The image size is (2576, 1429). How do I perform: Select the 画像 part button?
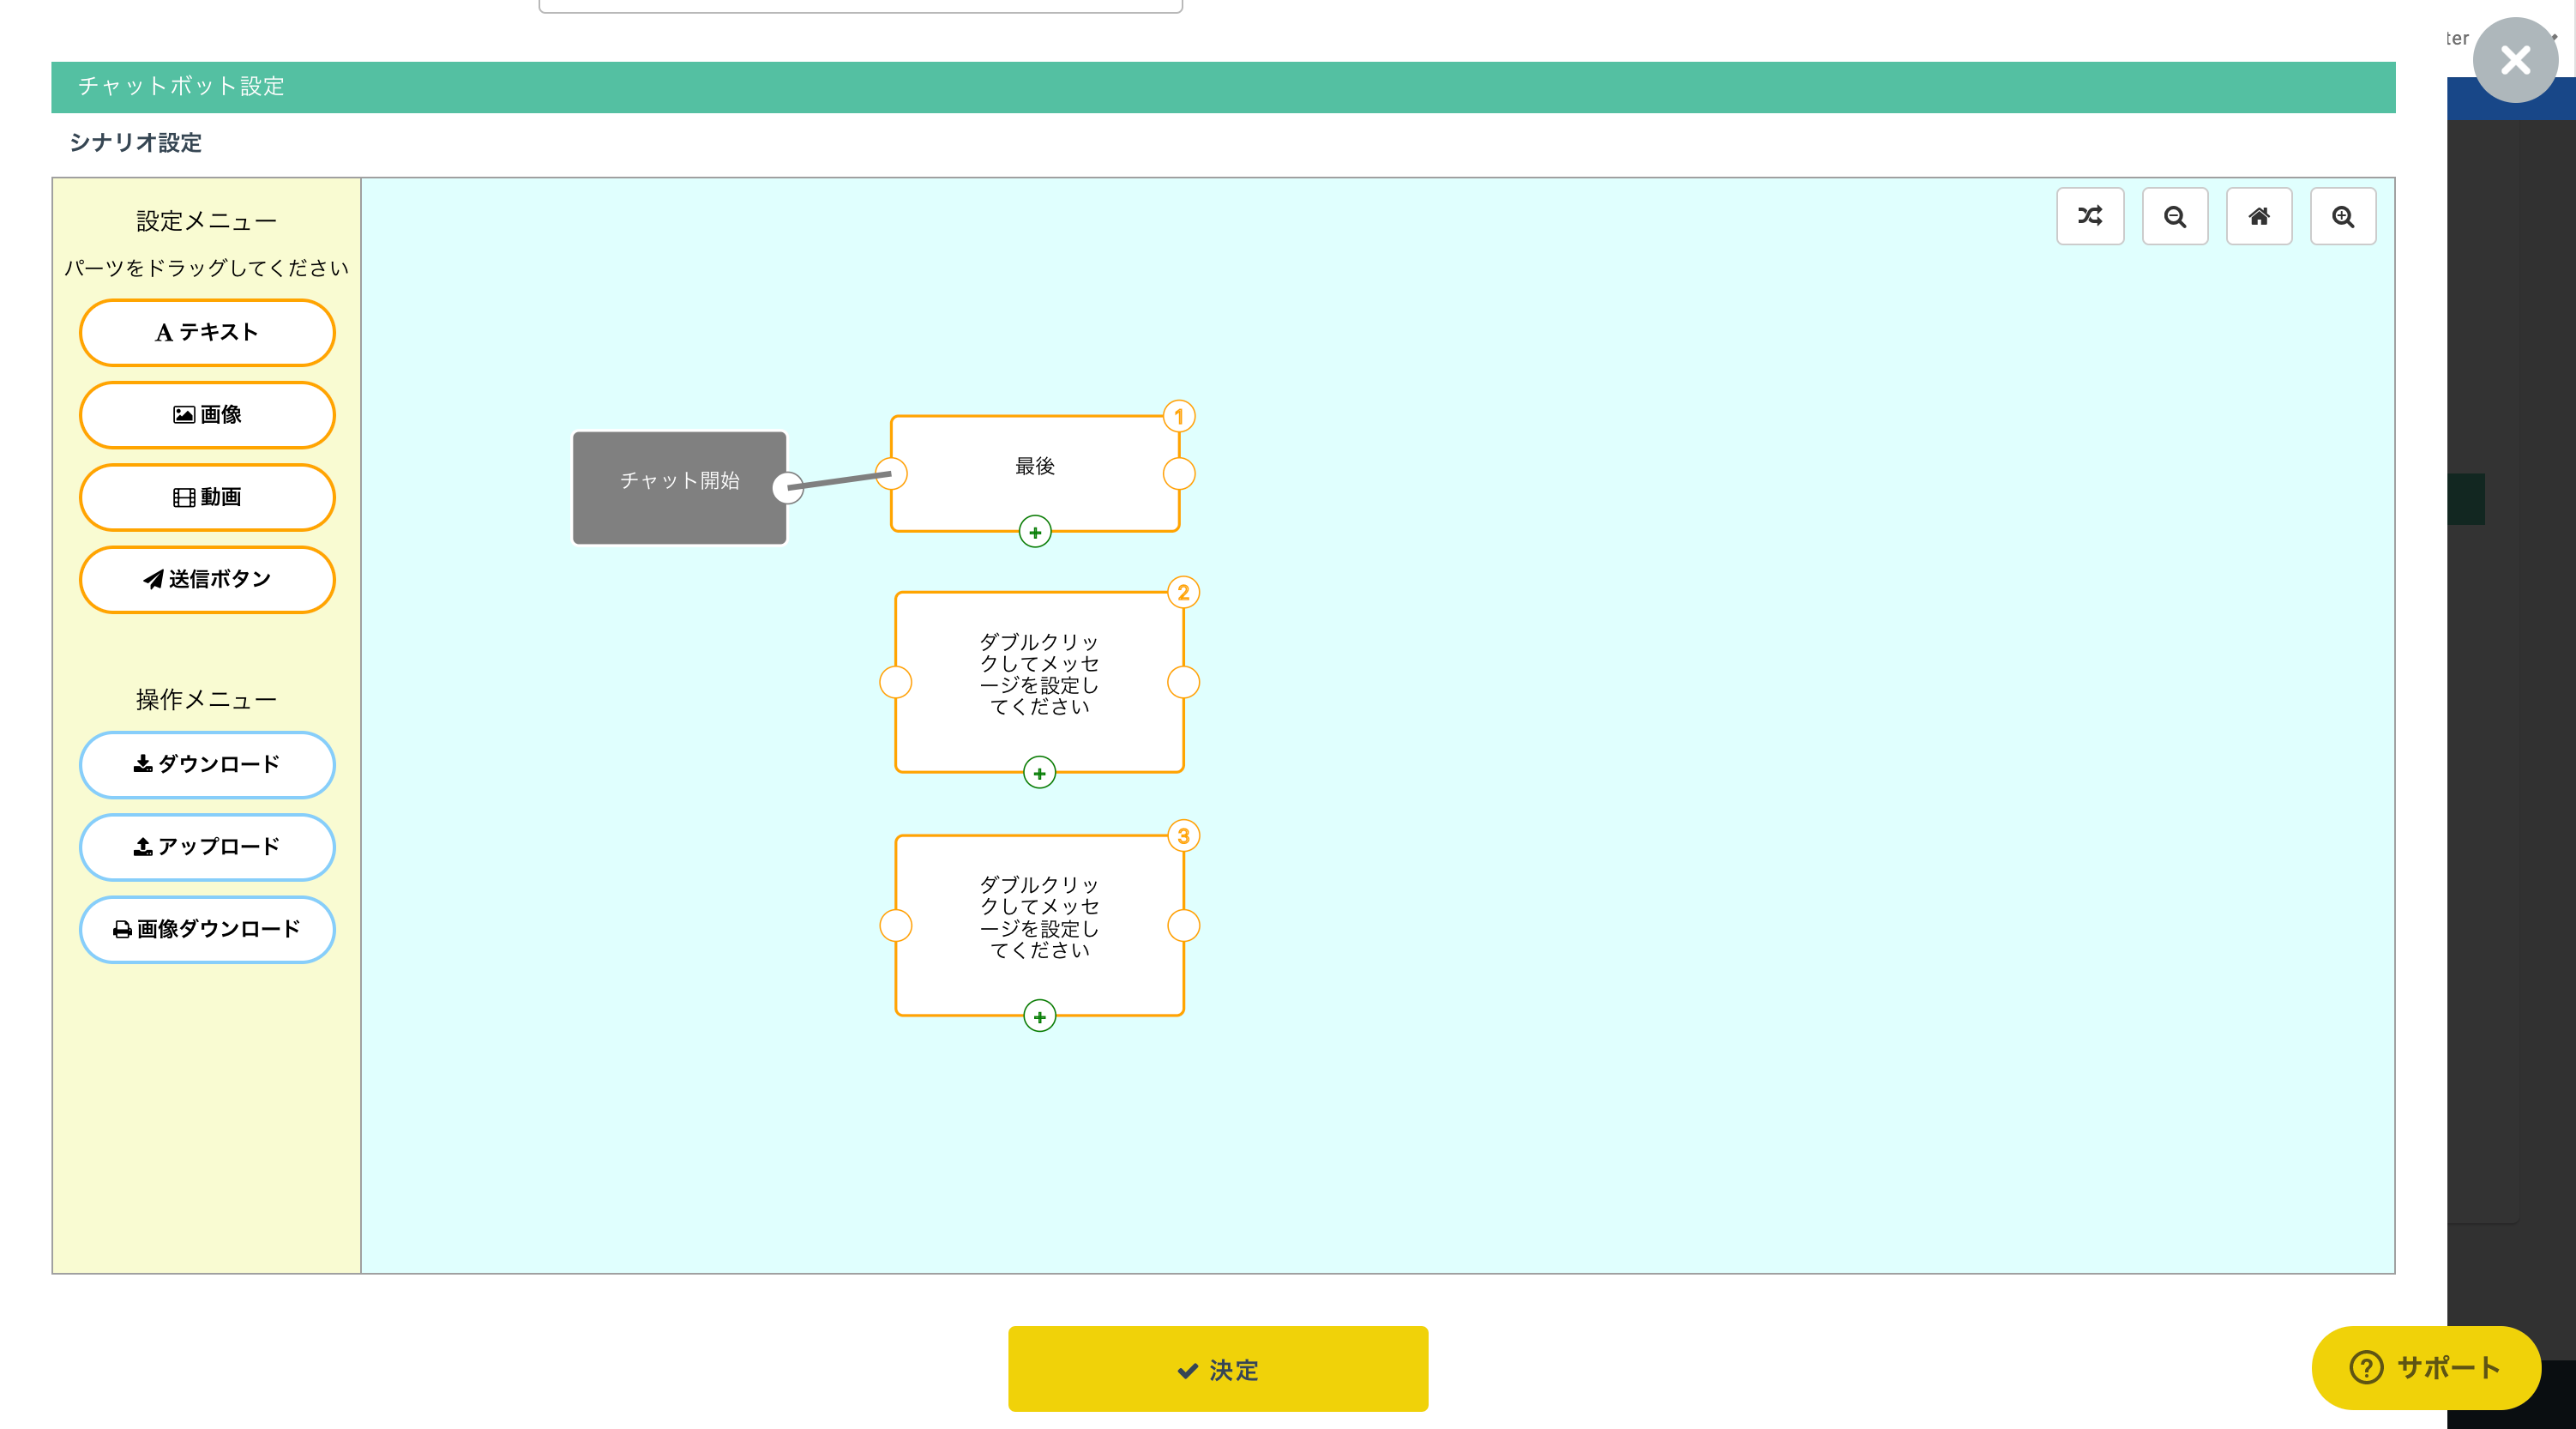pyautogui.click(x=207, y=414)
